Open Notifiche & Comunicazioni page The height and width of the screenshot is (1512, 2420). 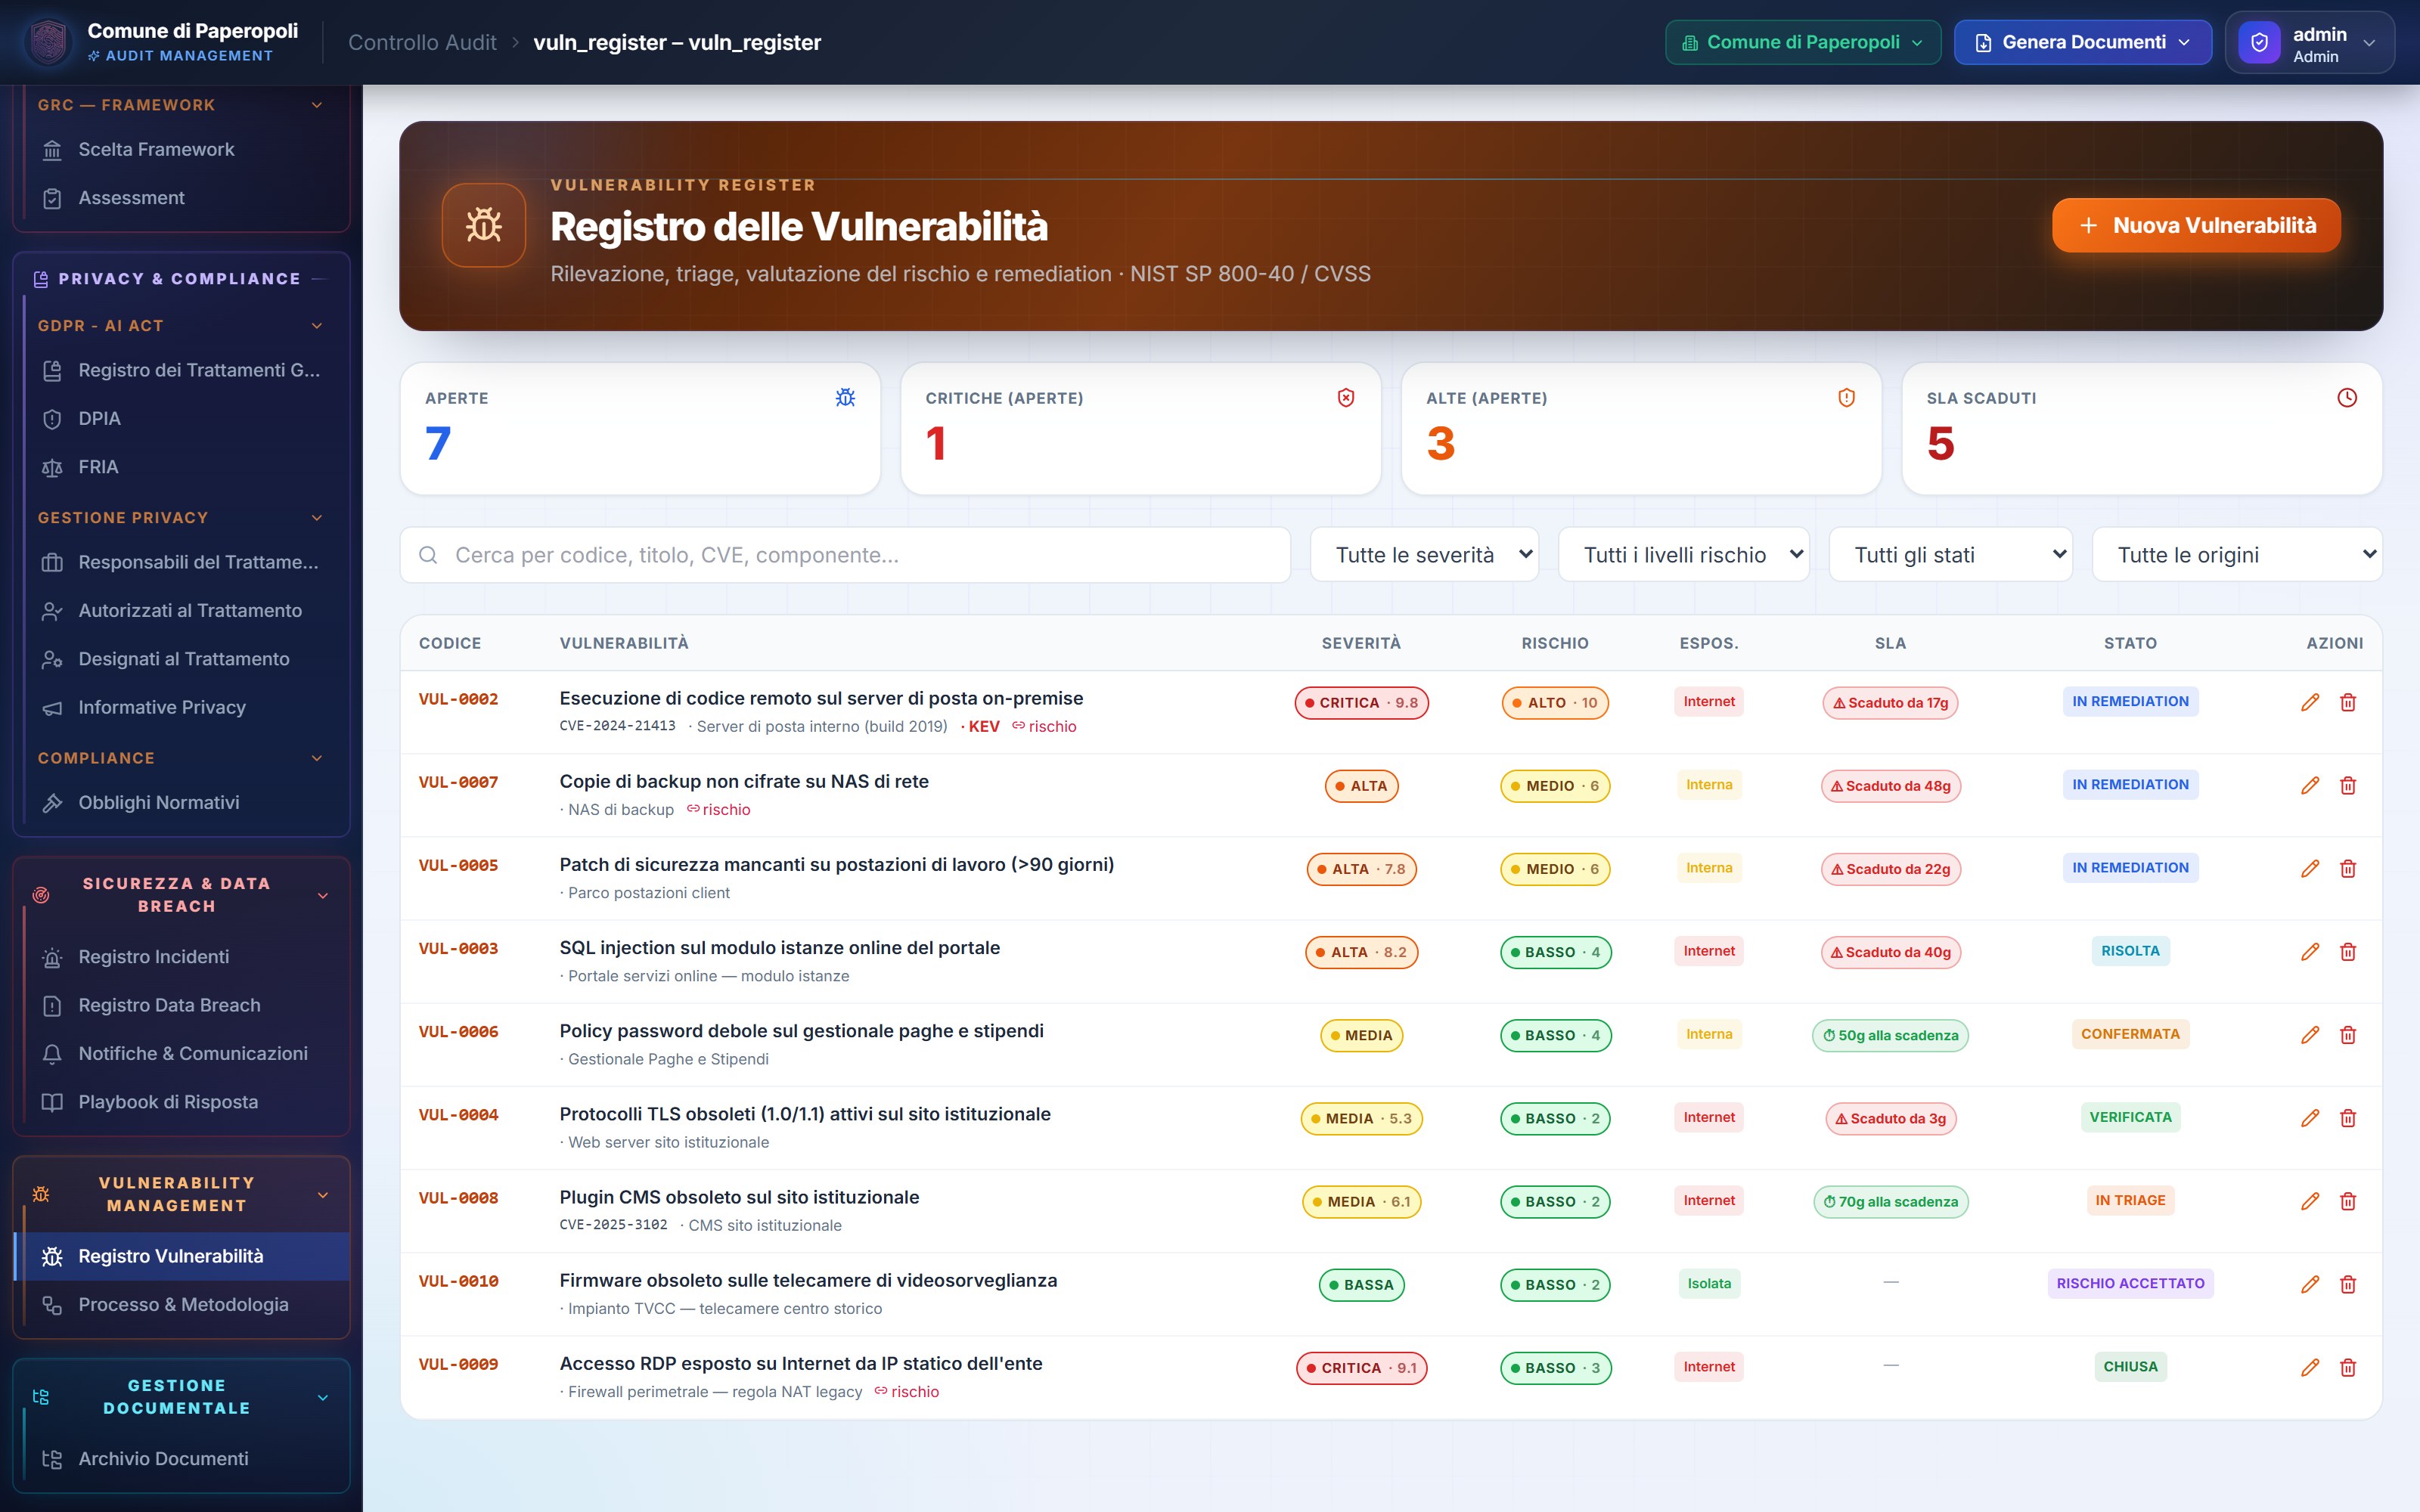182,1054
